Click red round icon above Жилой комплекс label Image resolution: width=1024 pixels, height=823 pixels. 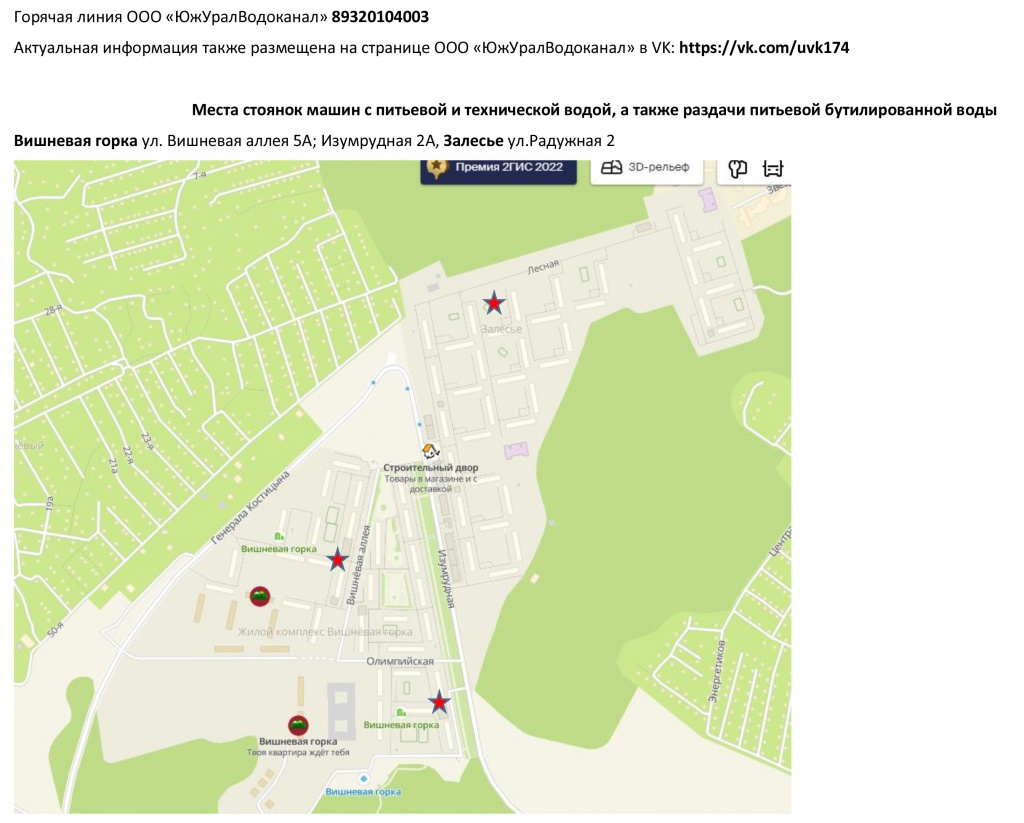tap(259, 597)
